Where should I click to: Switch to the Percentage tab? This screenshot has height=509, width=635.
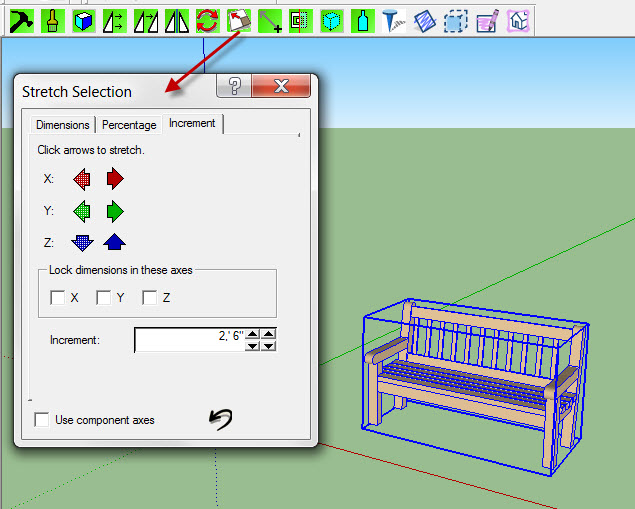129,125
